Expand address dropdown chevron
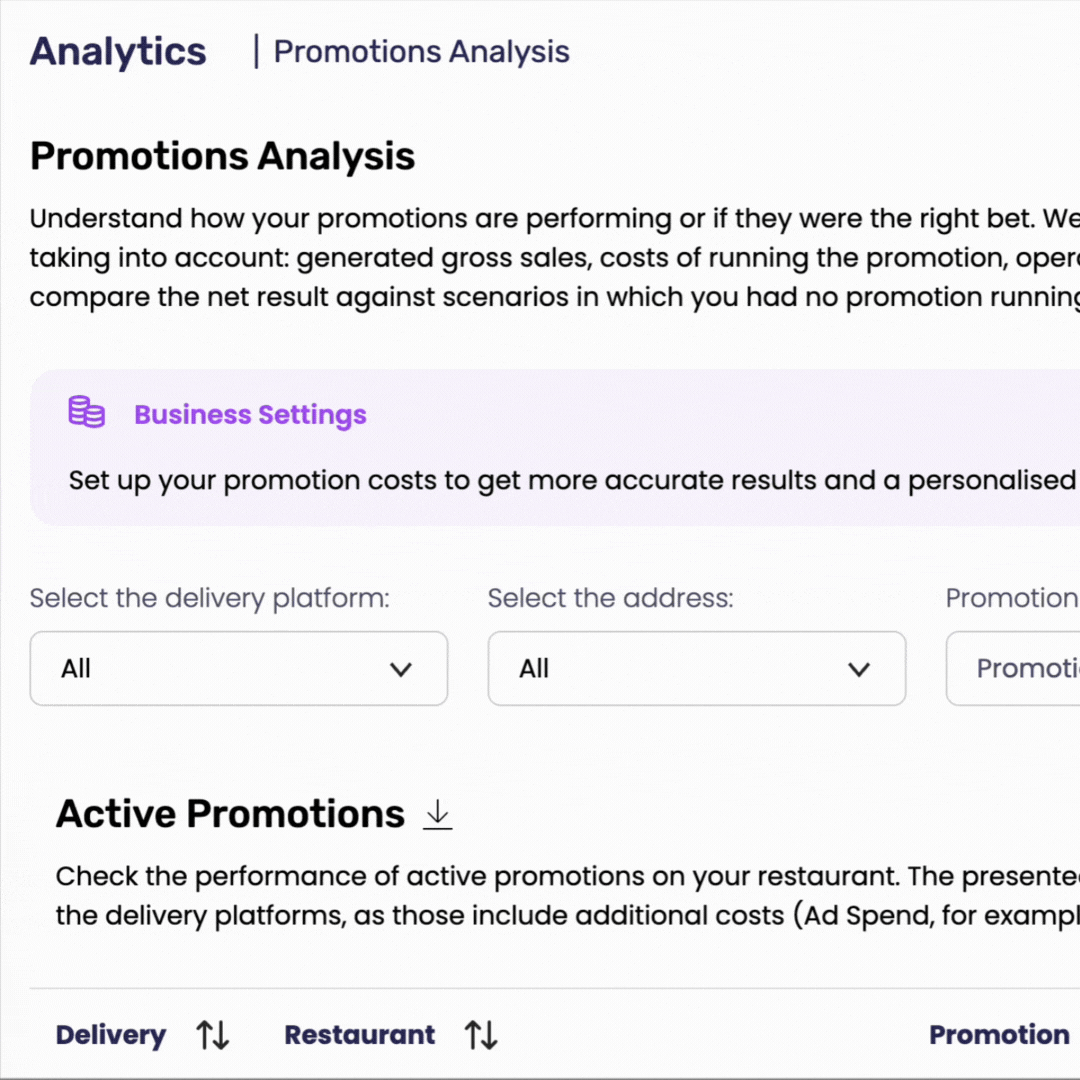The image size is (1080, 1080). click(859, 669)
